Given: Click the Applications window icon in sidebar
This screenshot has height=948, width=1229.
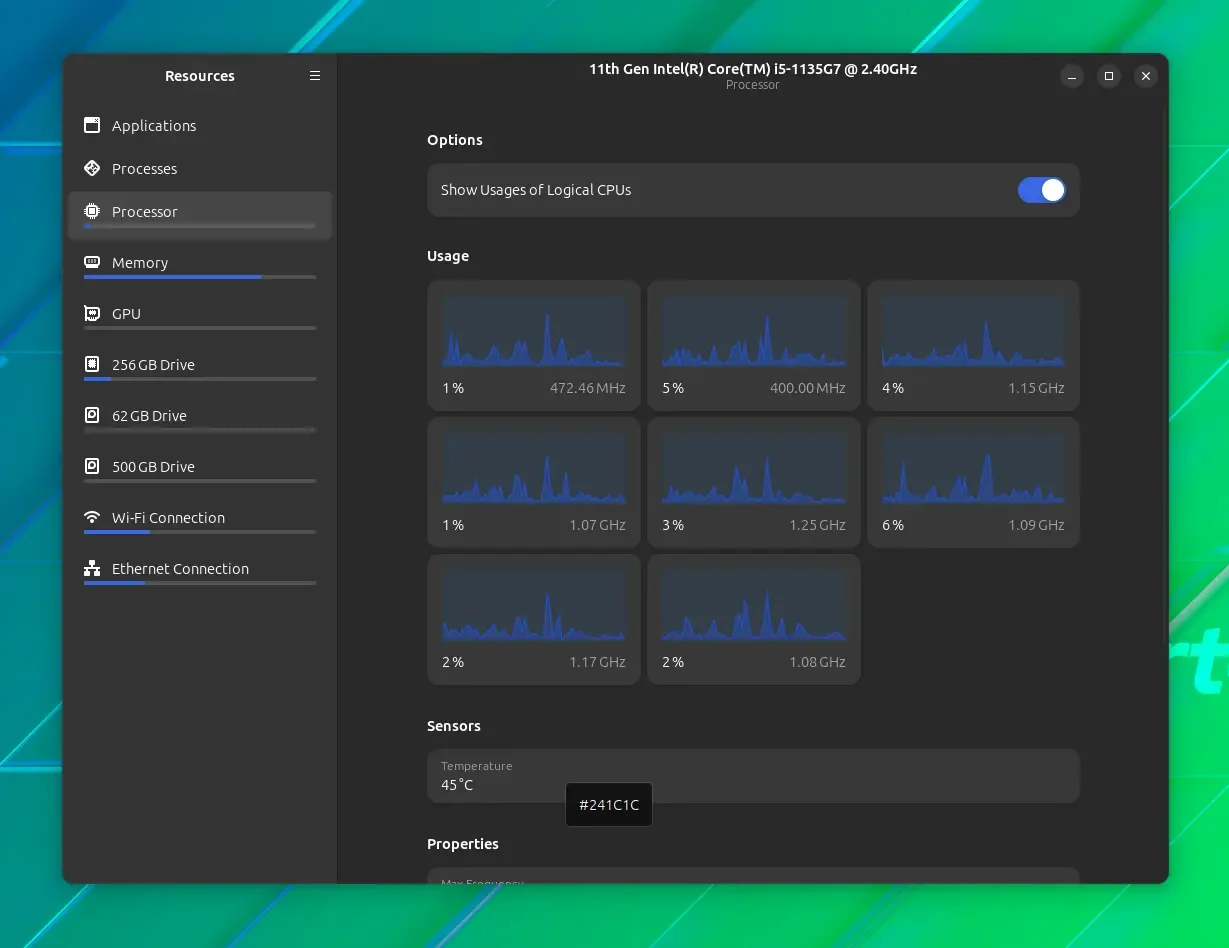Looking at the screenshot, I should [x=92, y=126].
